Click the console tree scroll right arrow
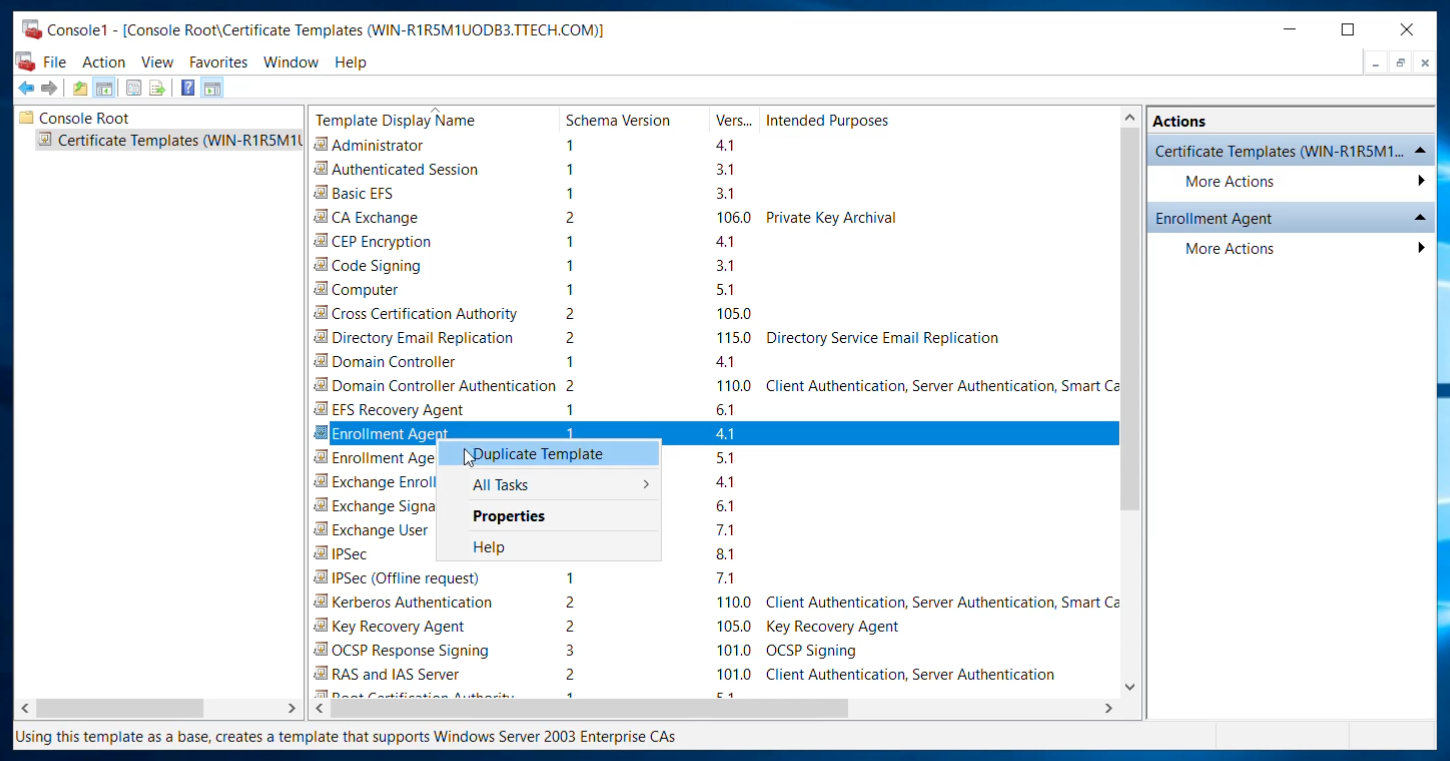Screen dimensions: 1450x761 [x=292, y=708]
